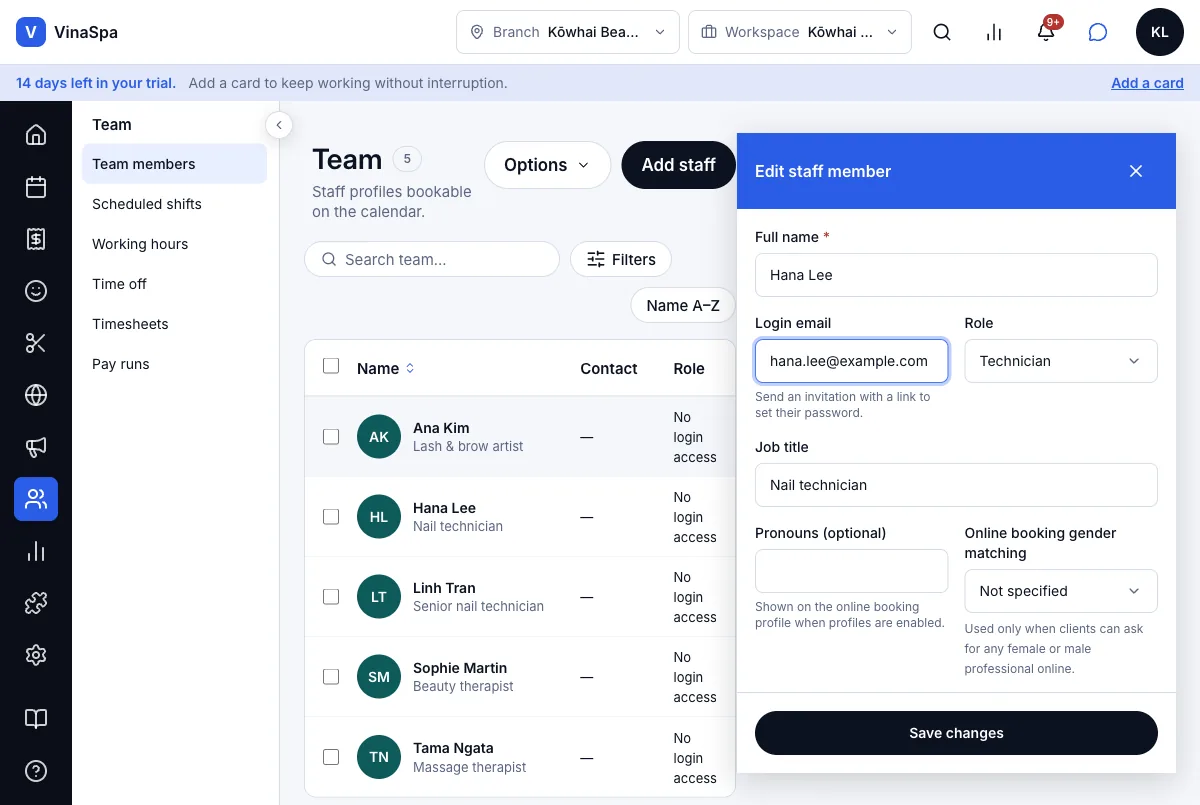Viewport: 1200px width, 805px height.
Task: Click Hana Lee's HL avatar
Action: (379, 517)
